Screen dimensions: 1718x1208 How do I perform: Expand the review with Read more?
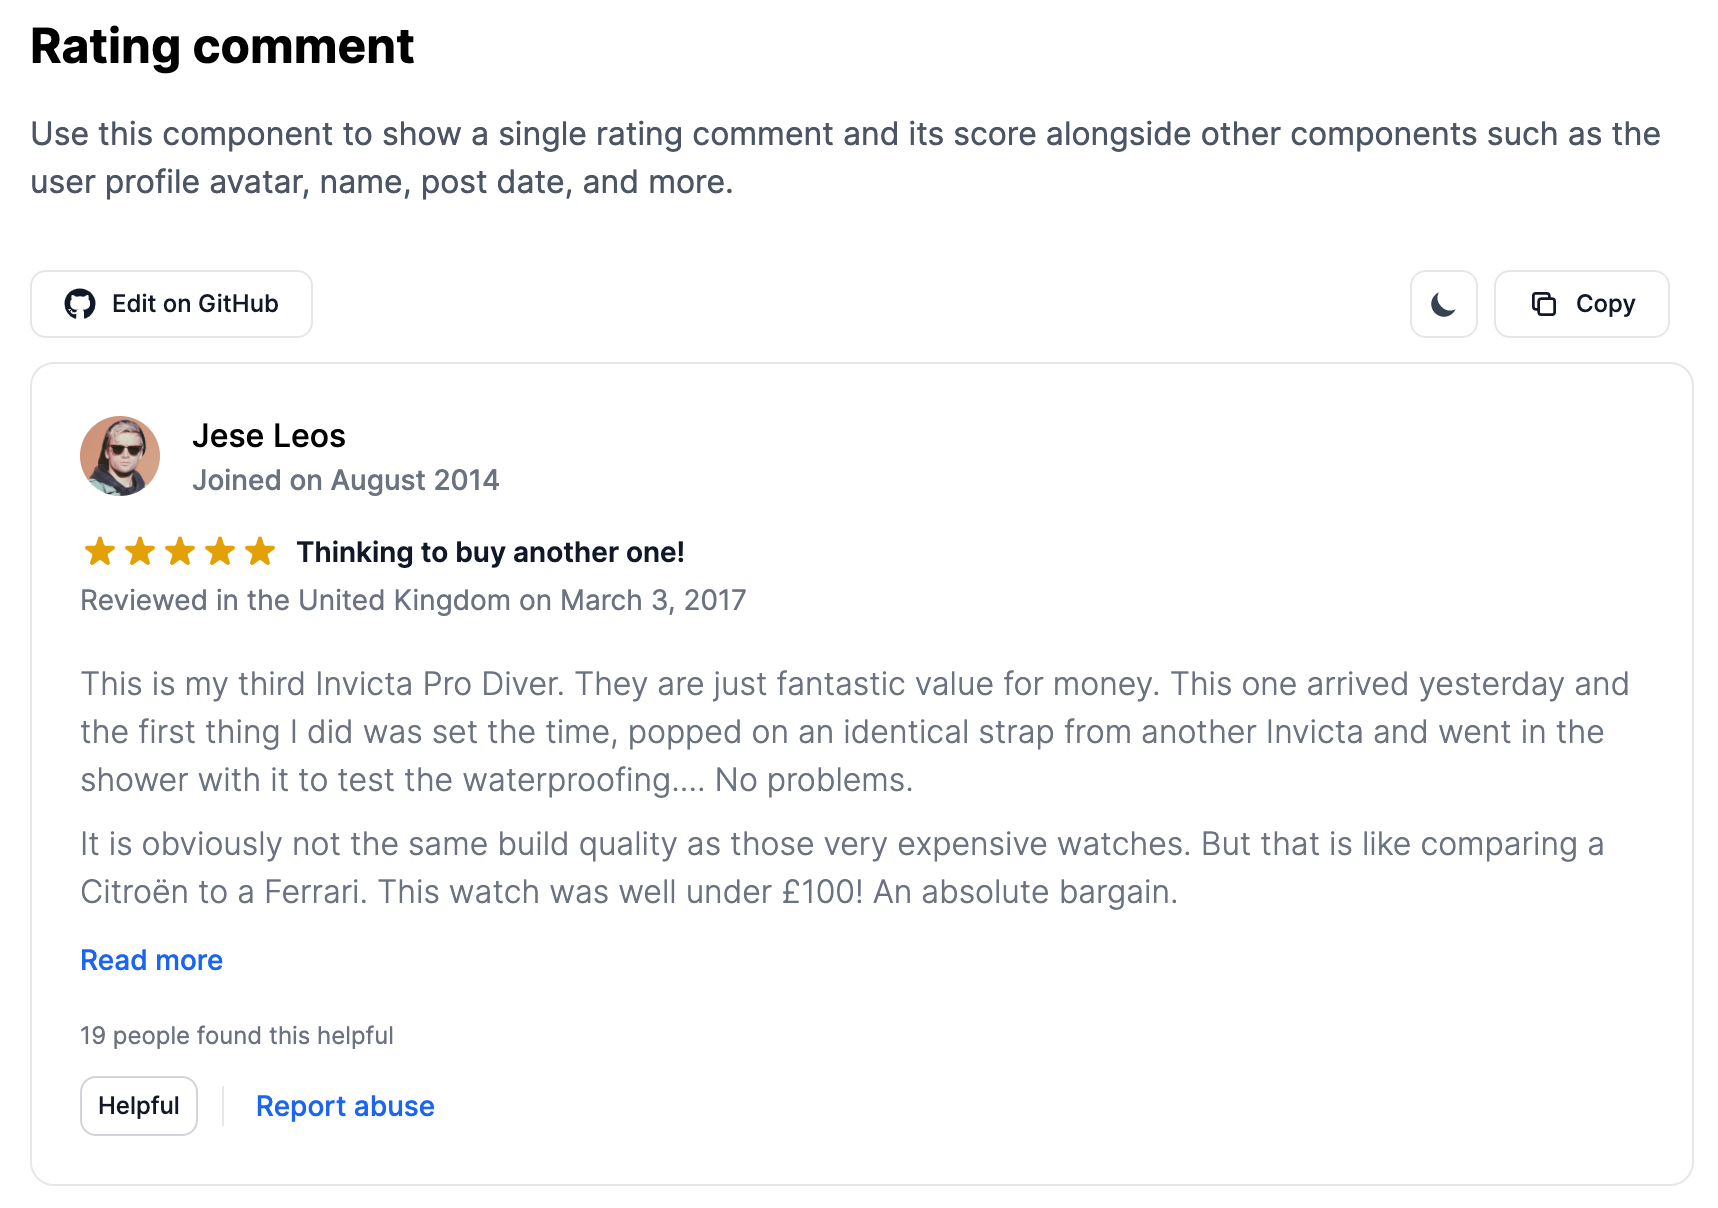[151, 960]
